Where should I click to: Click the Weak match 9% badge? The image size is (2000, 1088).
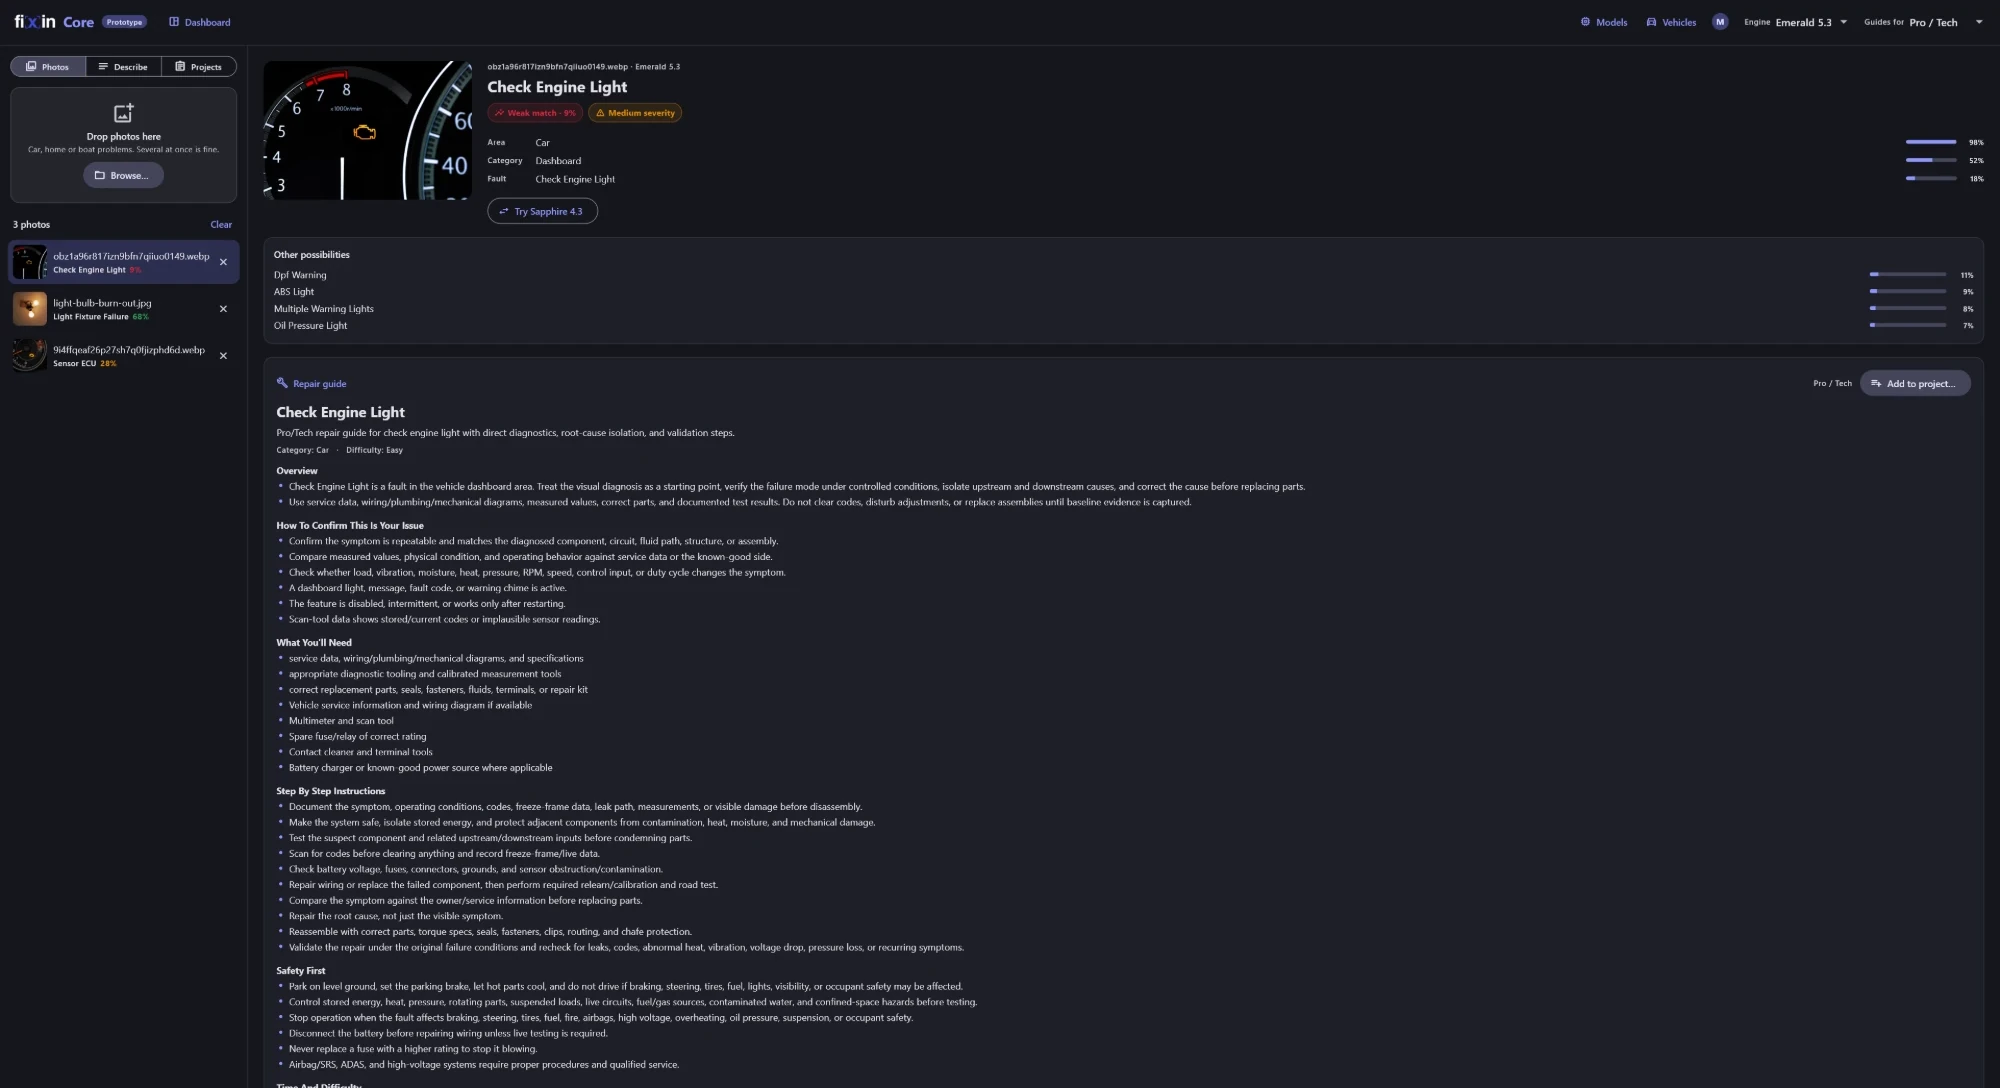[534, 113]
